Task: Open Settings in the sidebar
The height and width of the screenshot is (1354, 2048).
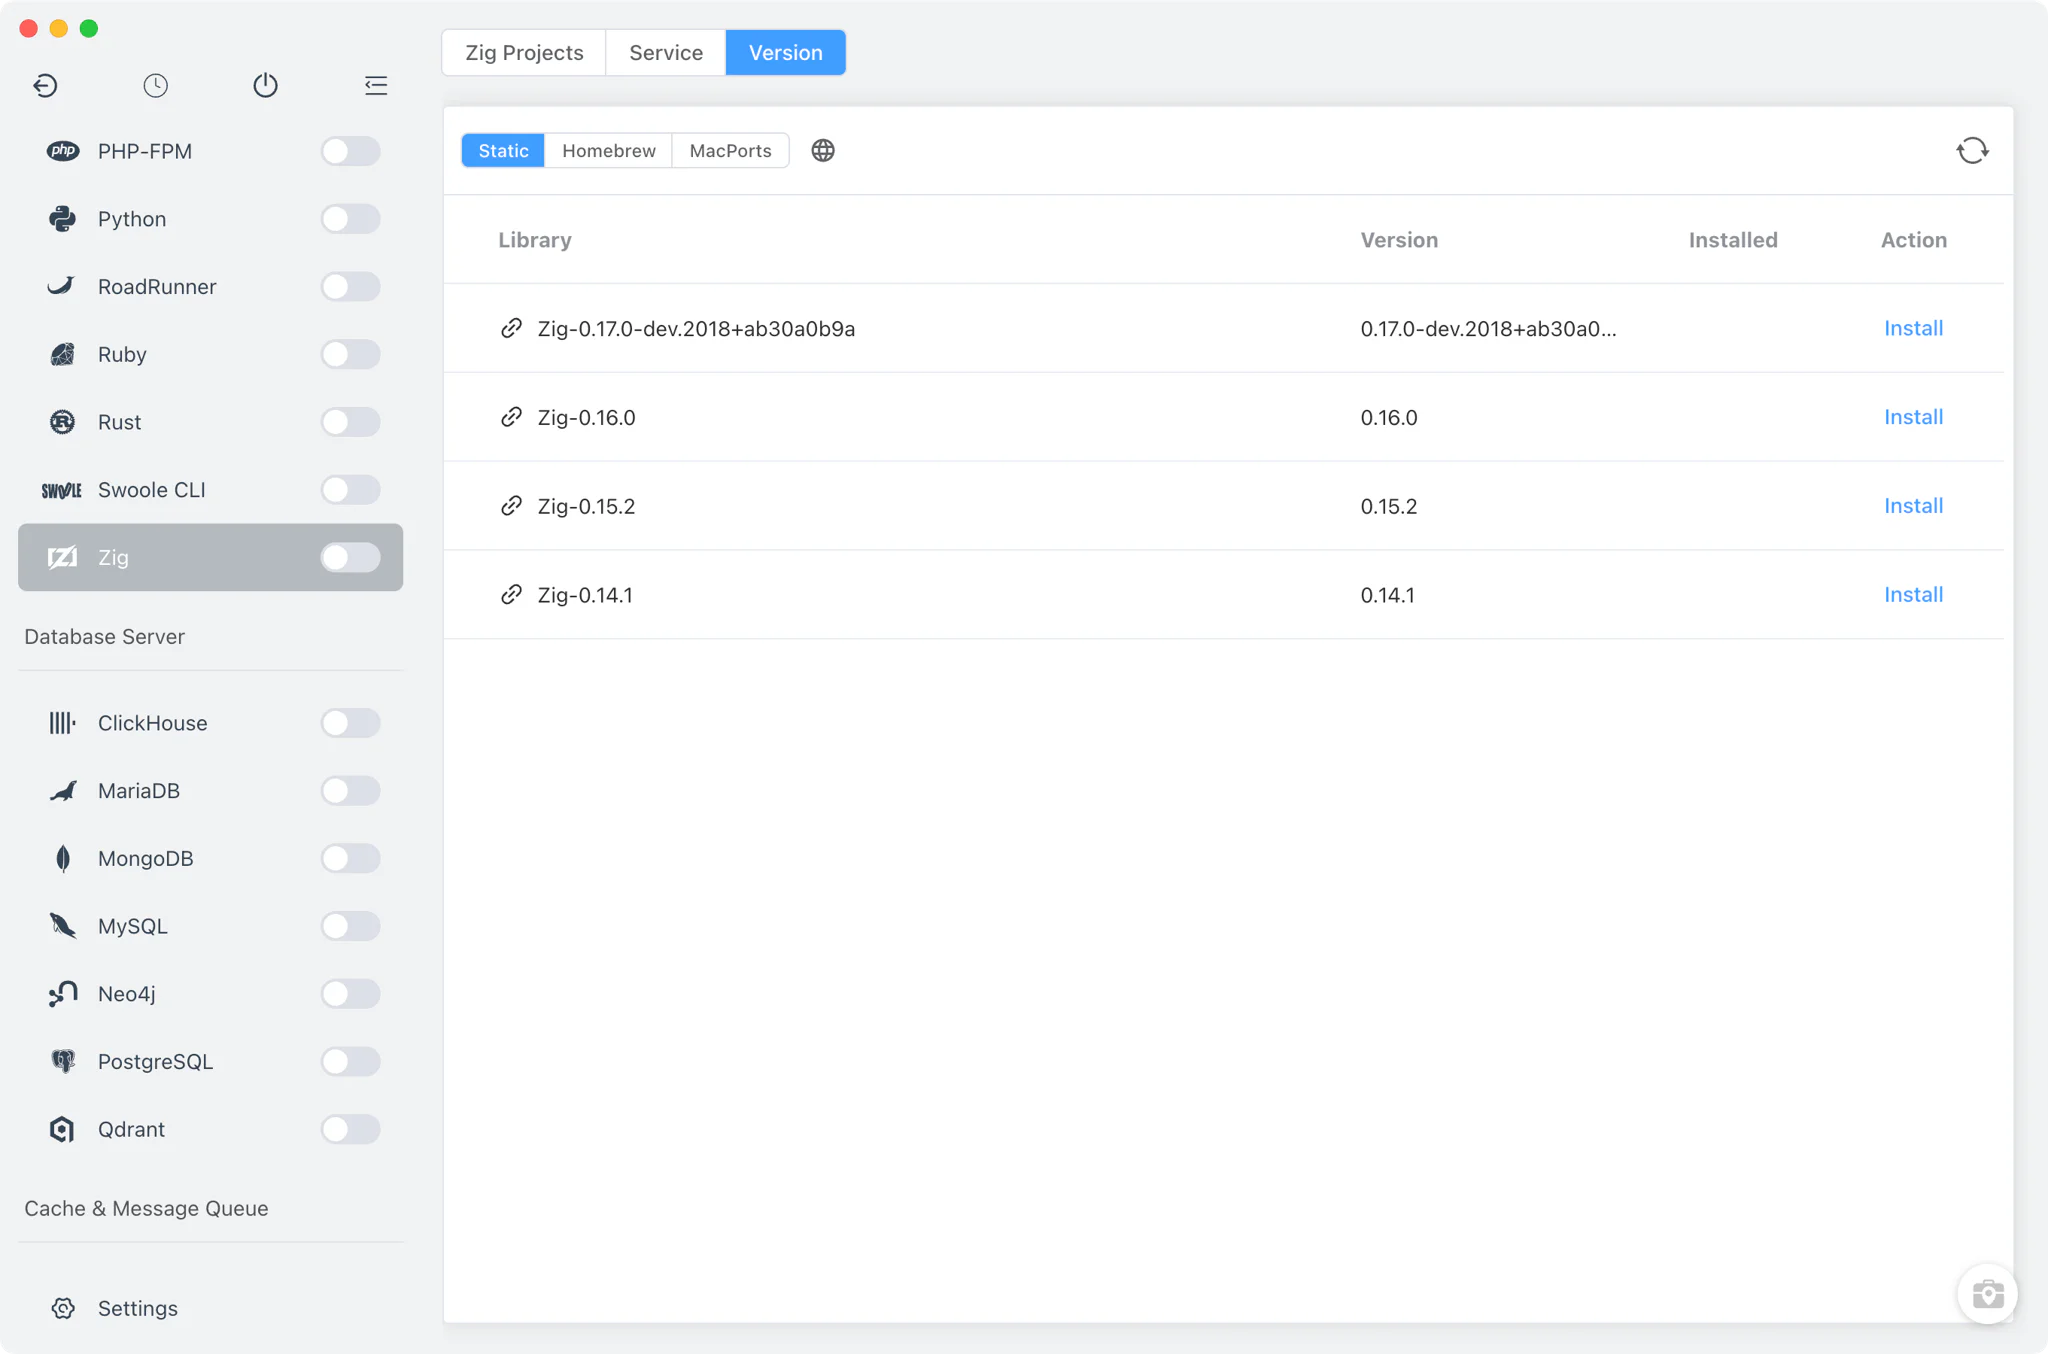Action: (x=210, y=1308)
